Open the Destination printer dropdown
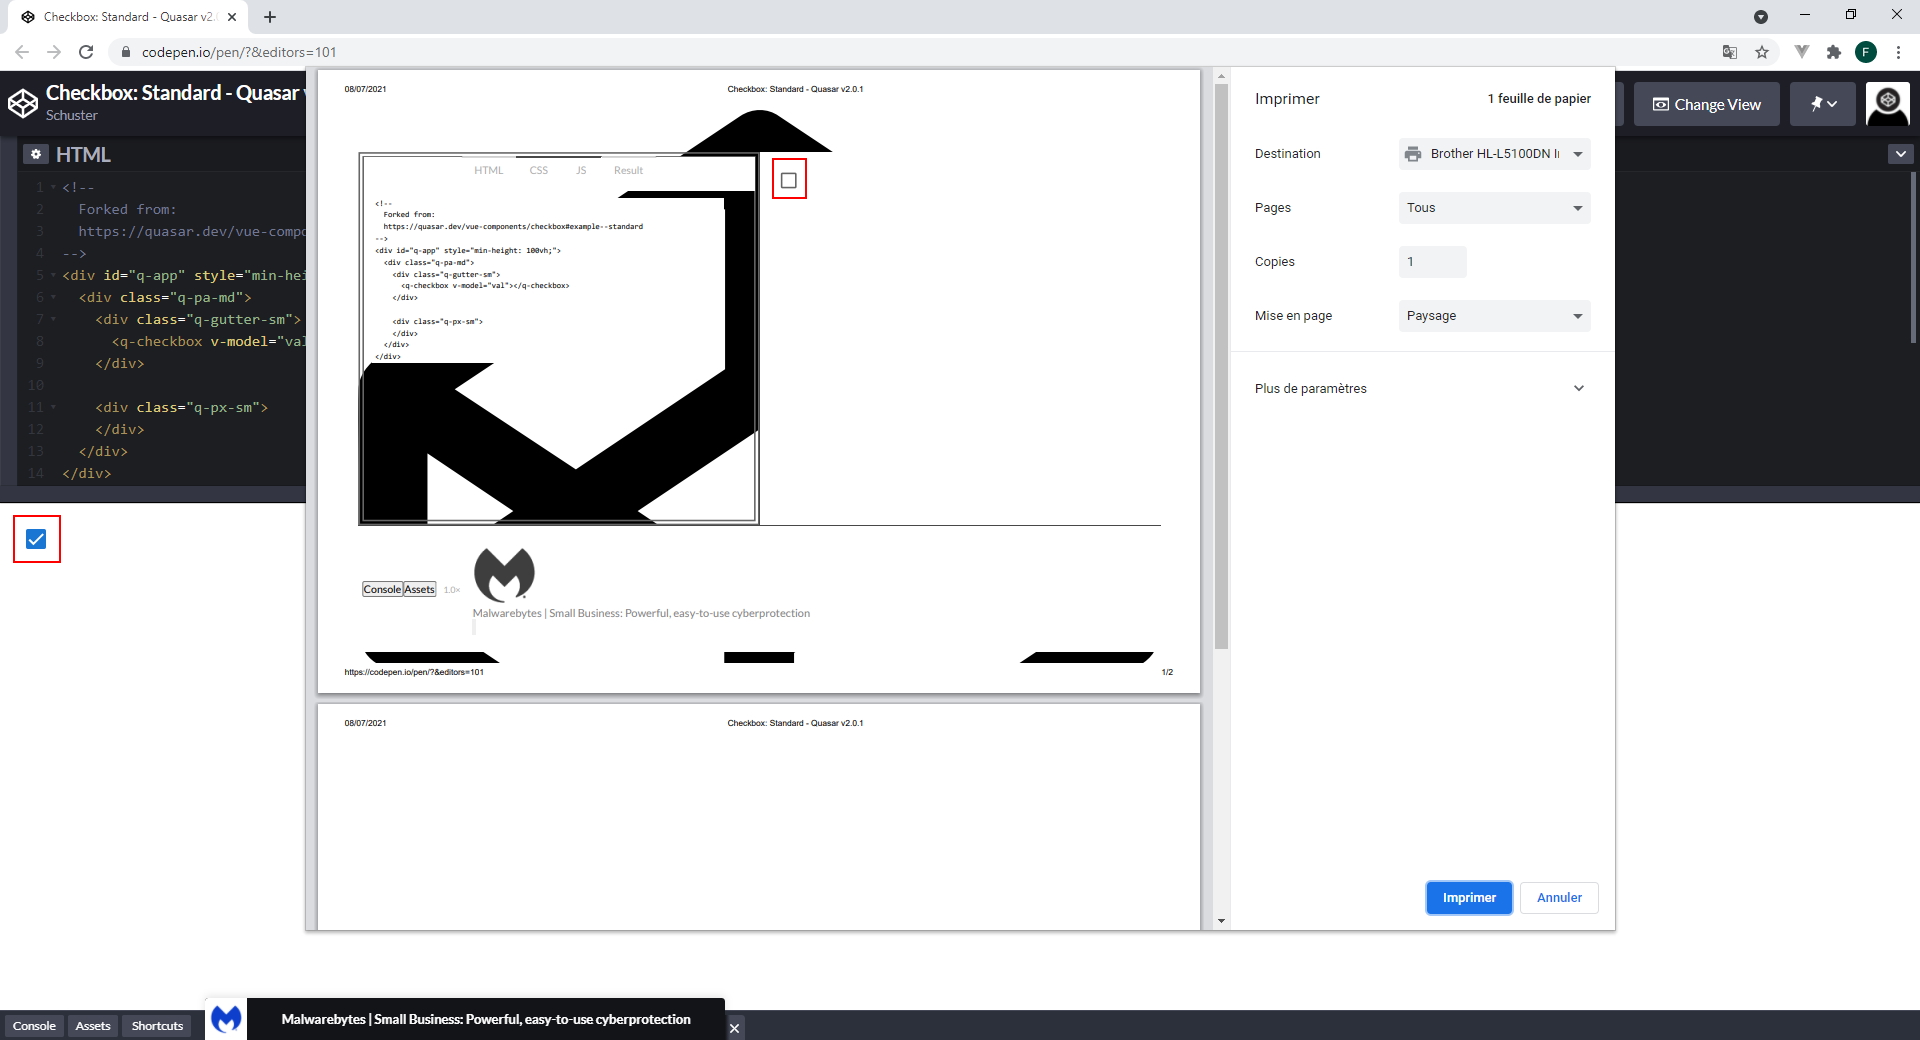Image resolution: width=1920 pixels, height=1040 pixels. (x=1493, y=154)
